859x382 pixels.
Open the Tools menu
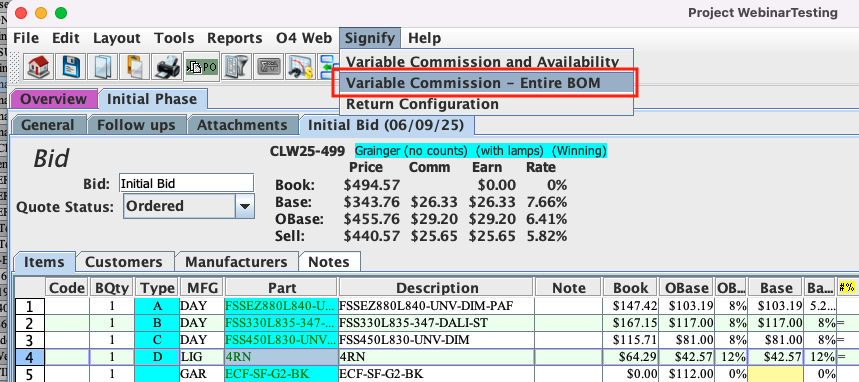[x=174, y=38]
